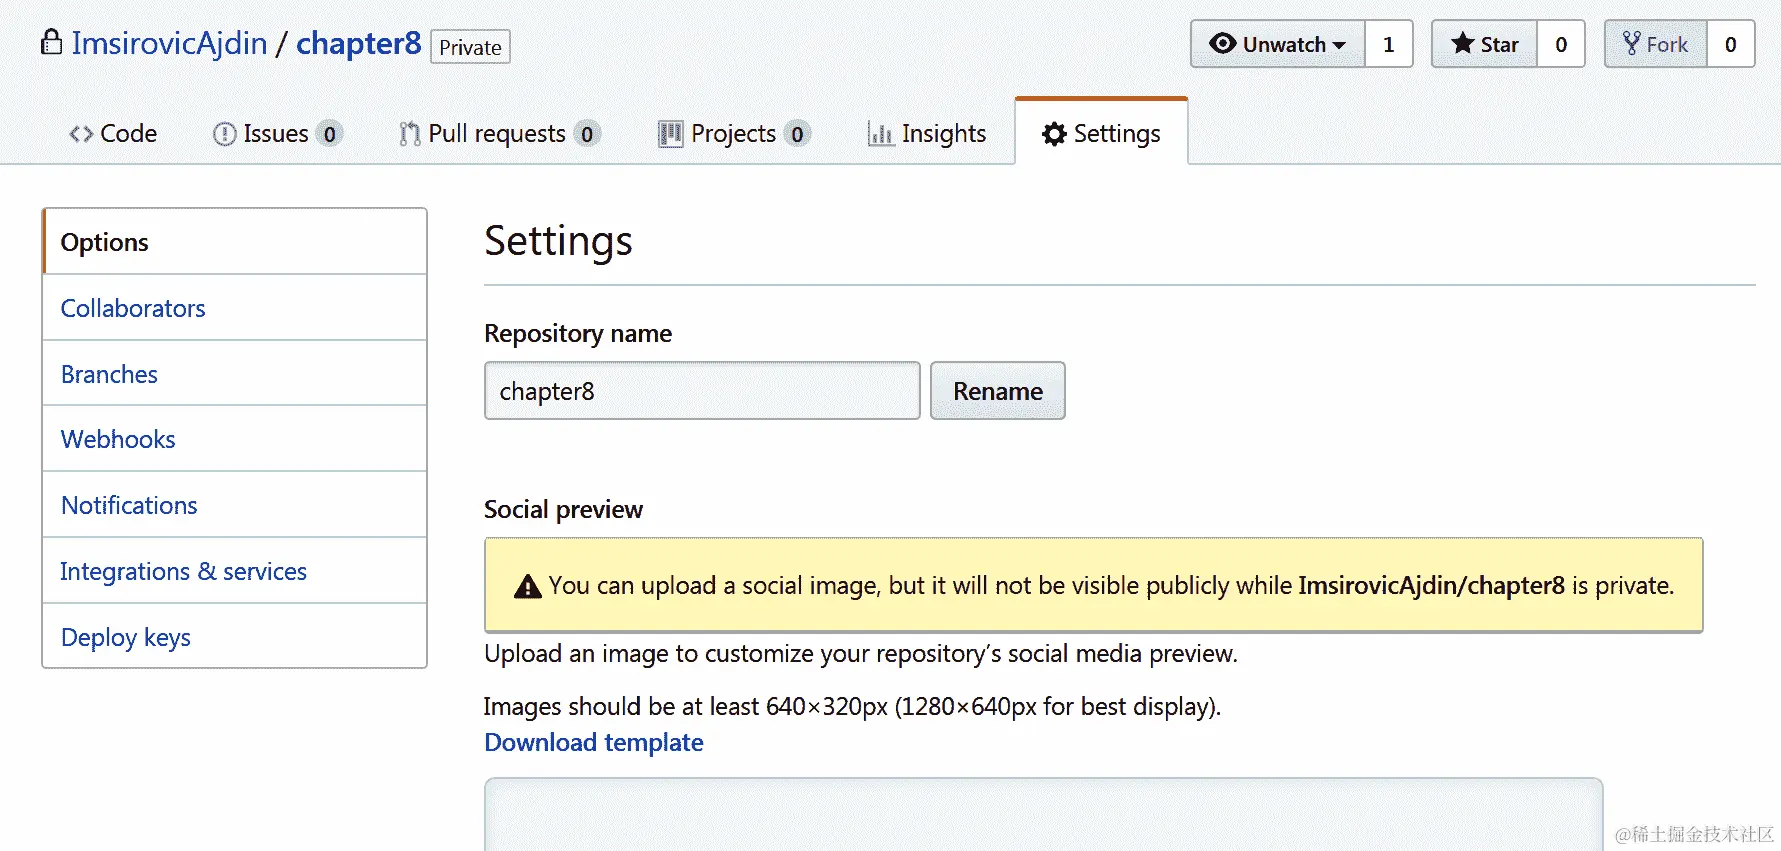Click the social image upload area
The height and width of the screenshot is (851, 1781).
click(1043, 814)
